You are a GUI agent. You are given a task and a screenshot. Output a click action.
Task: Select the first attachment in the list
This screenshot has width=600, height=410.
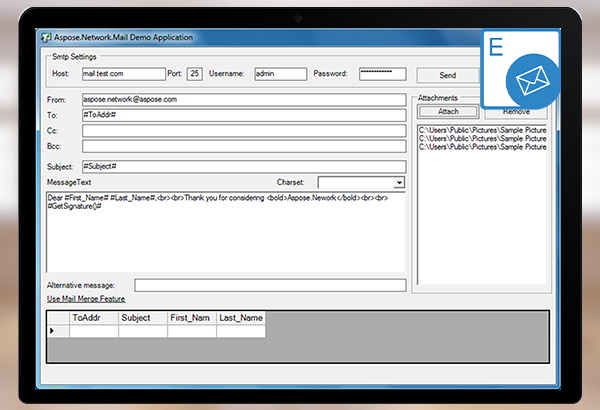[482, 129]
